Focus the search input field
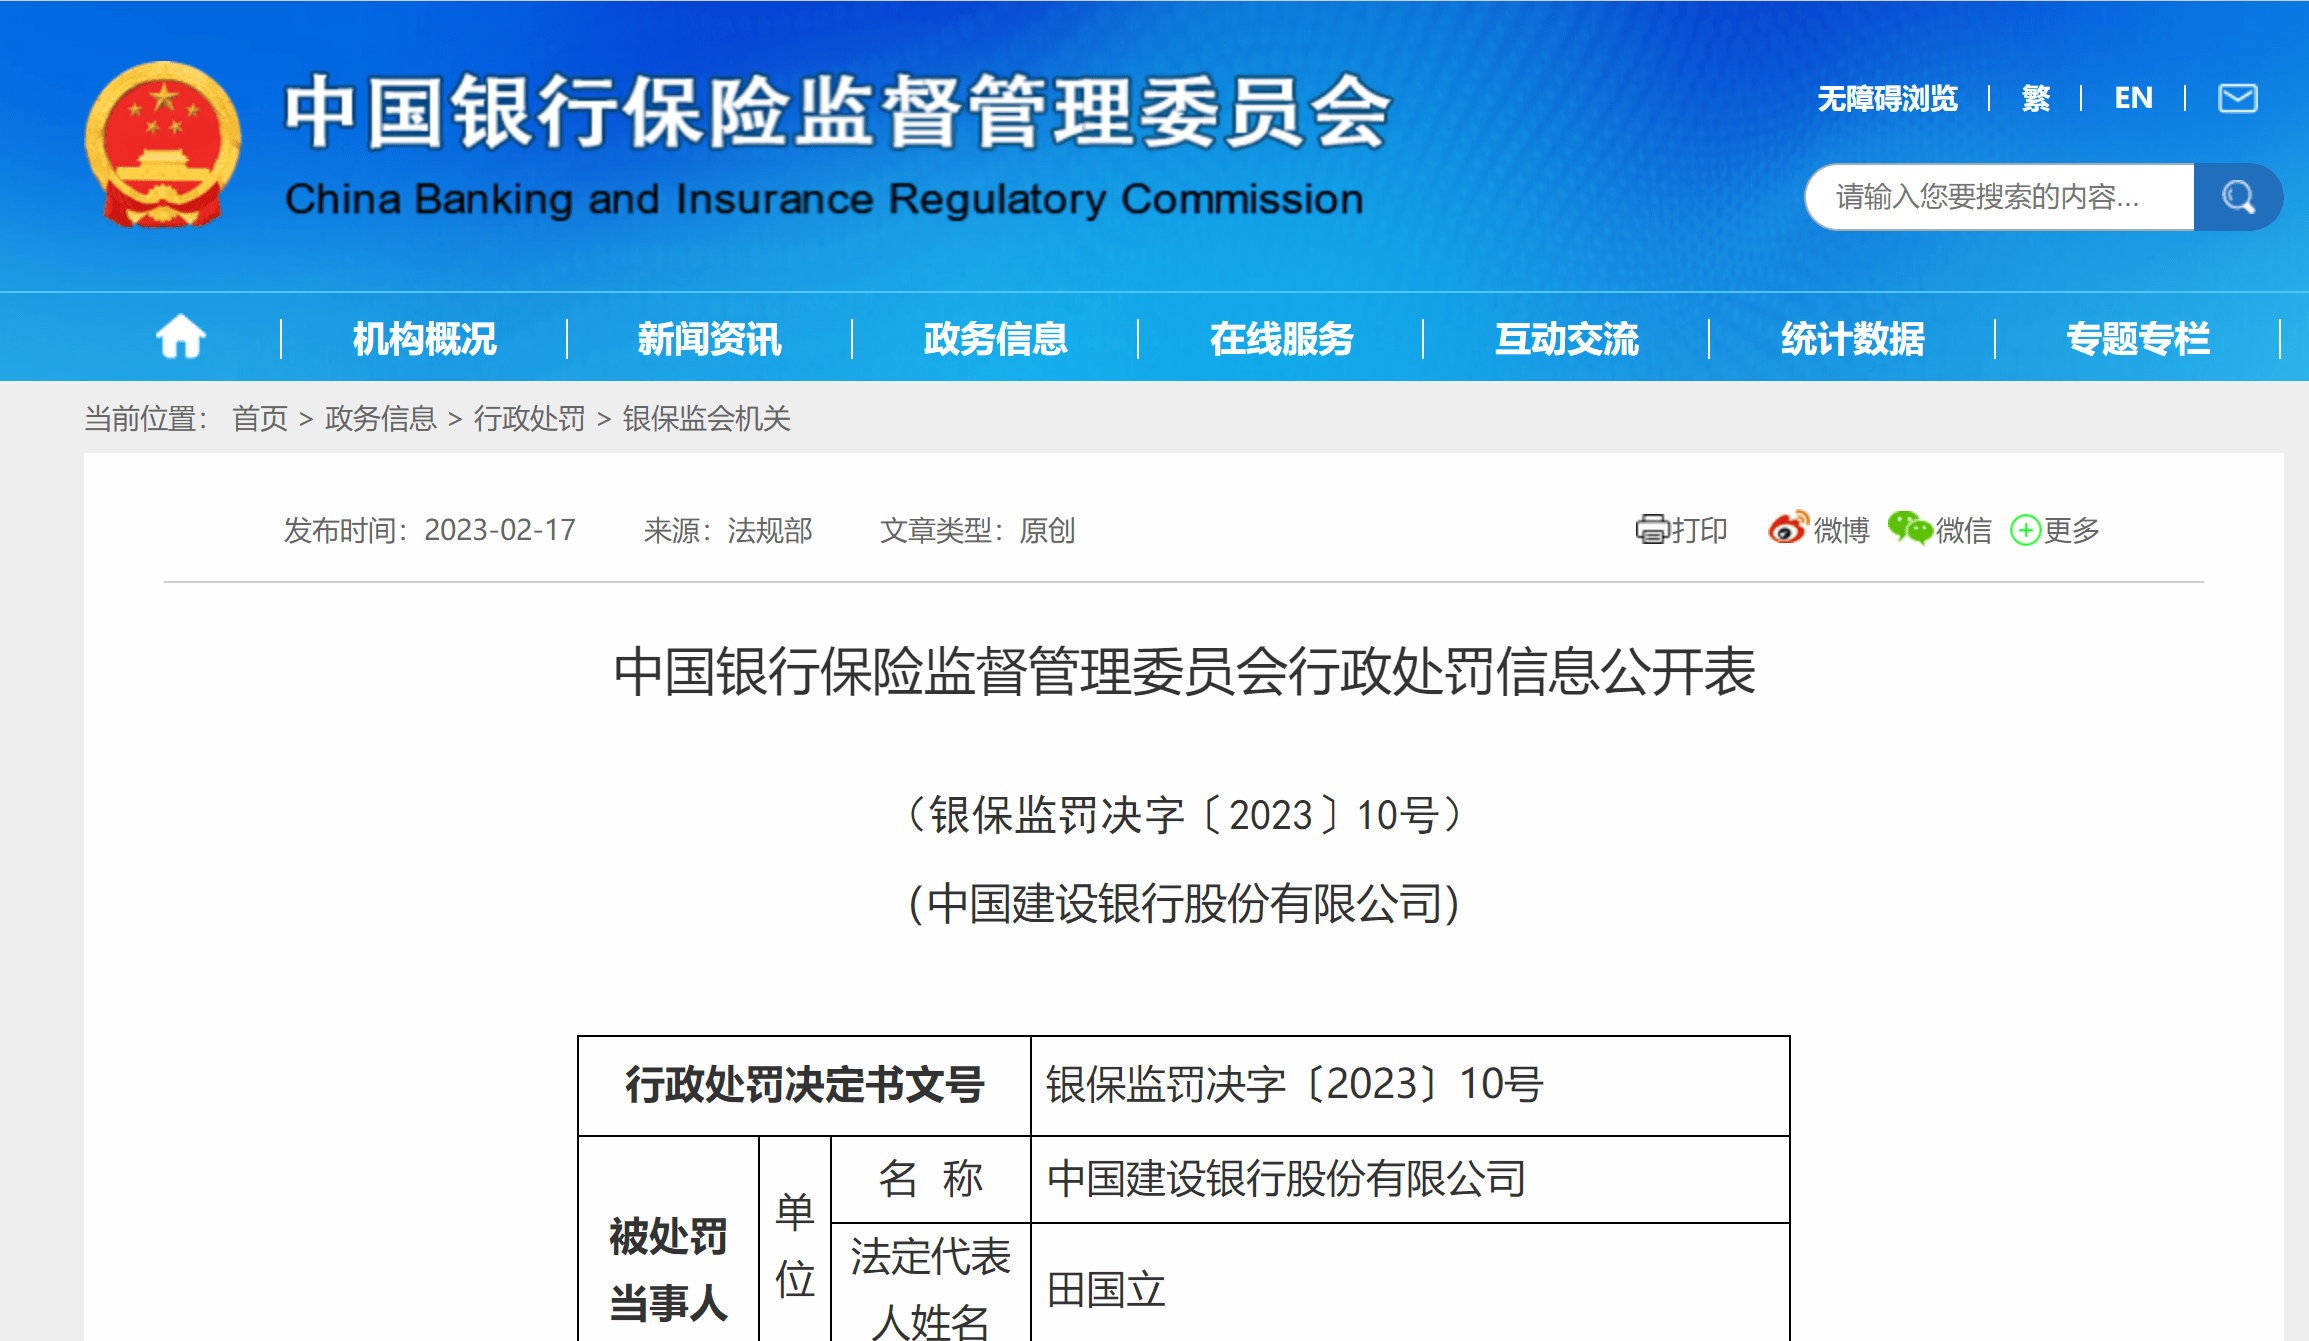Viewport: 2309px width, 1341px height. click(x=1999, y=197)
